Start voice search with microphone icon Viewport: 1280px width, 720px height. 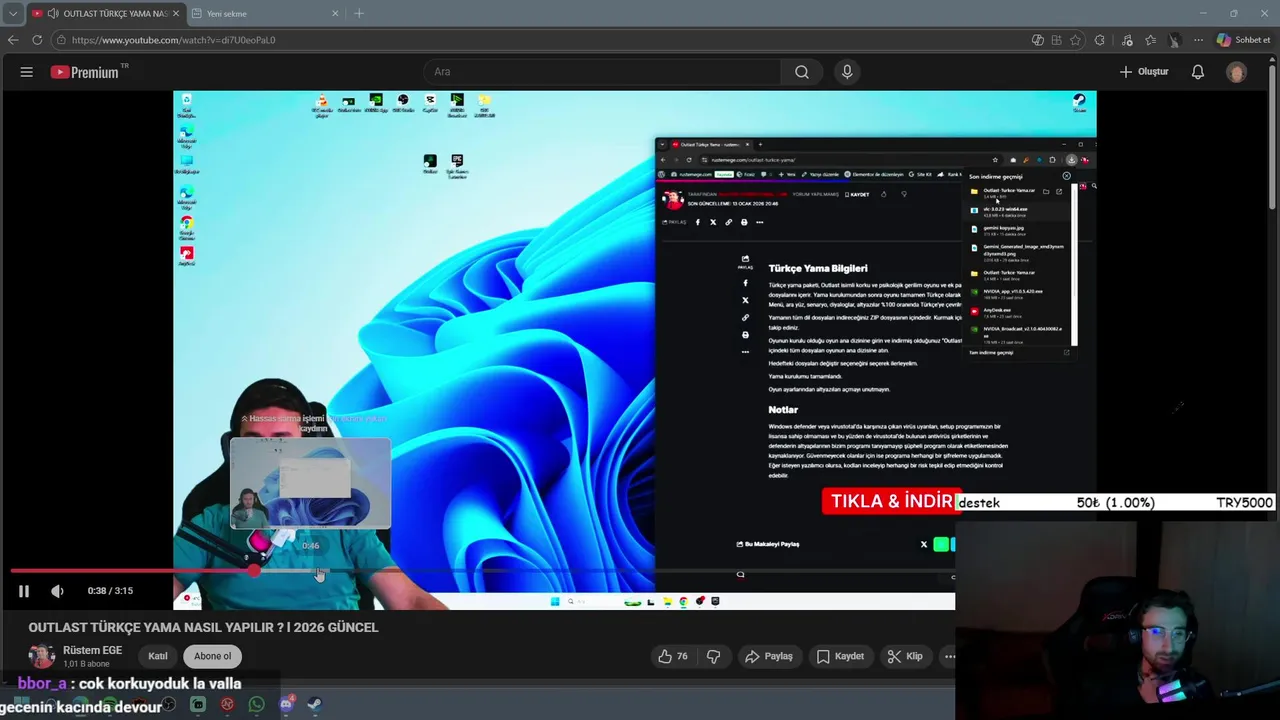tap(847, 72)
